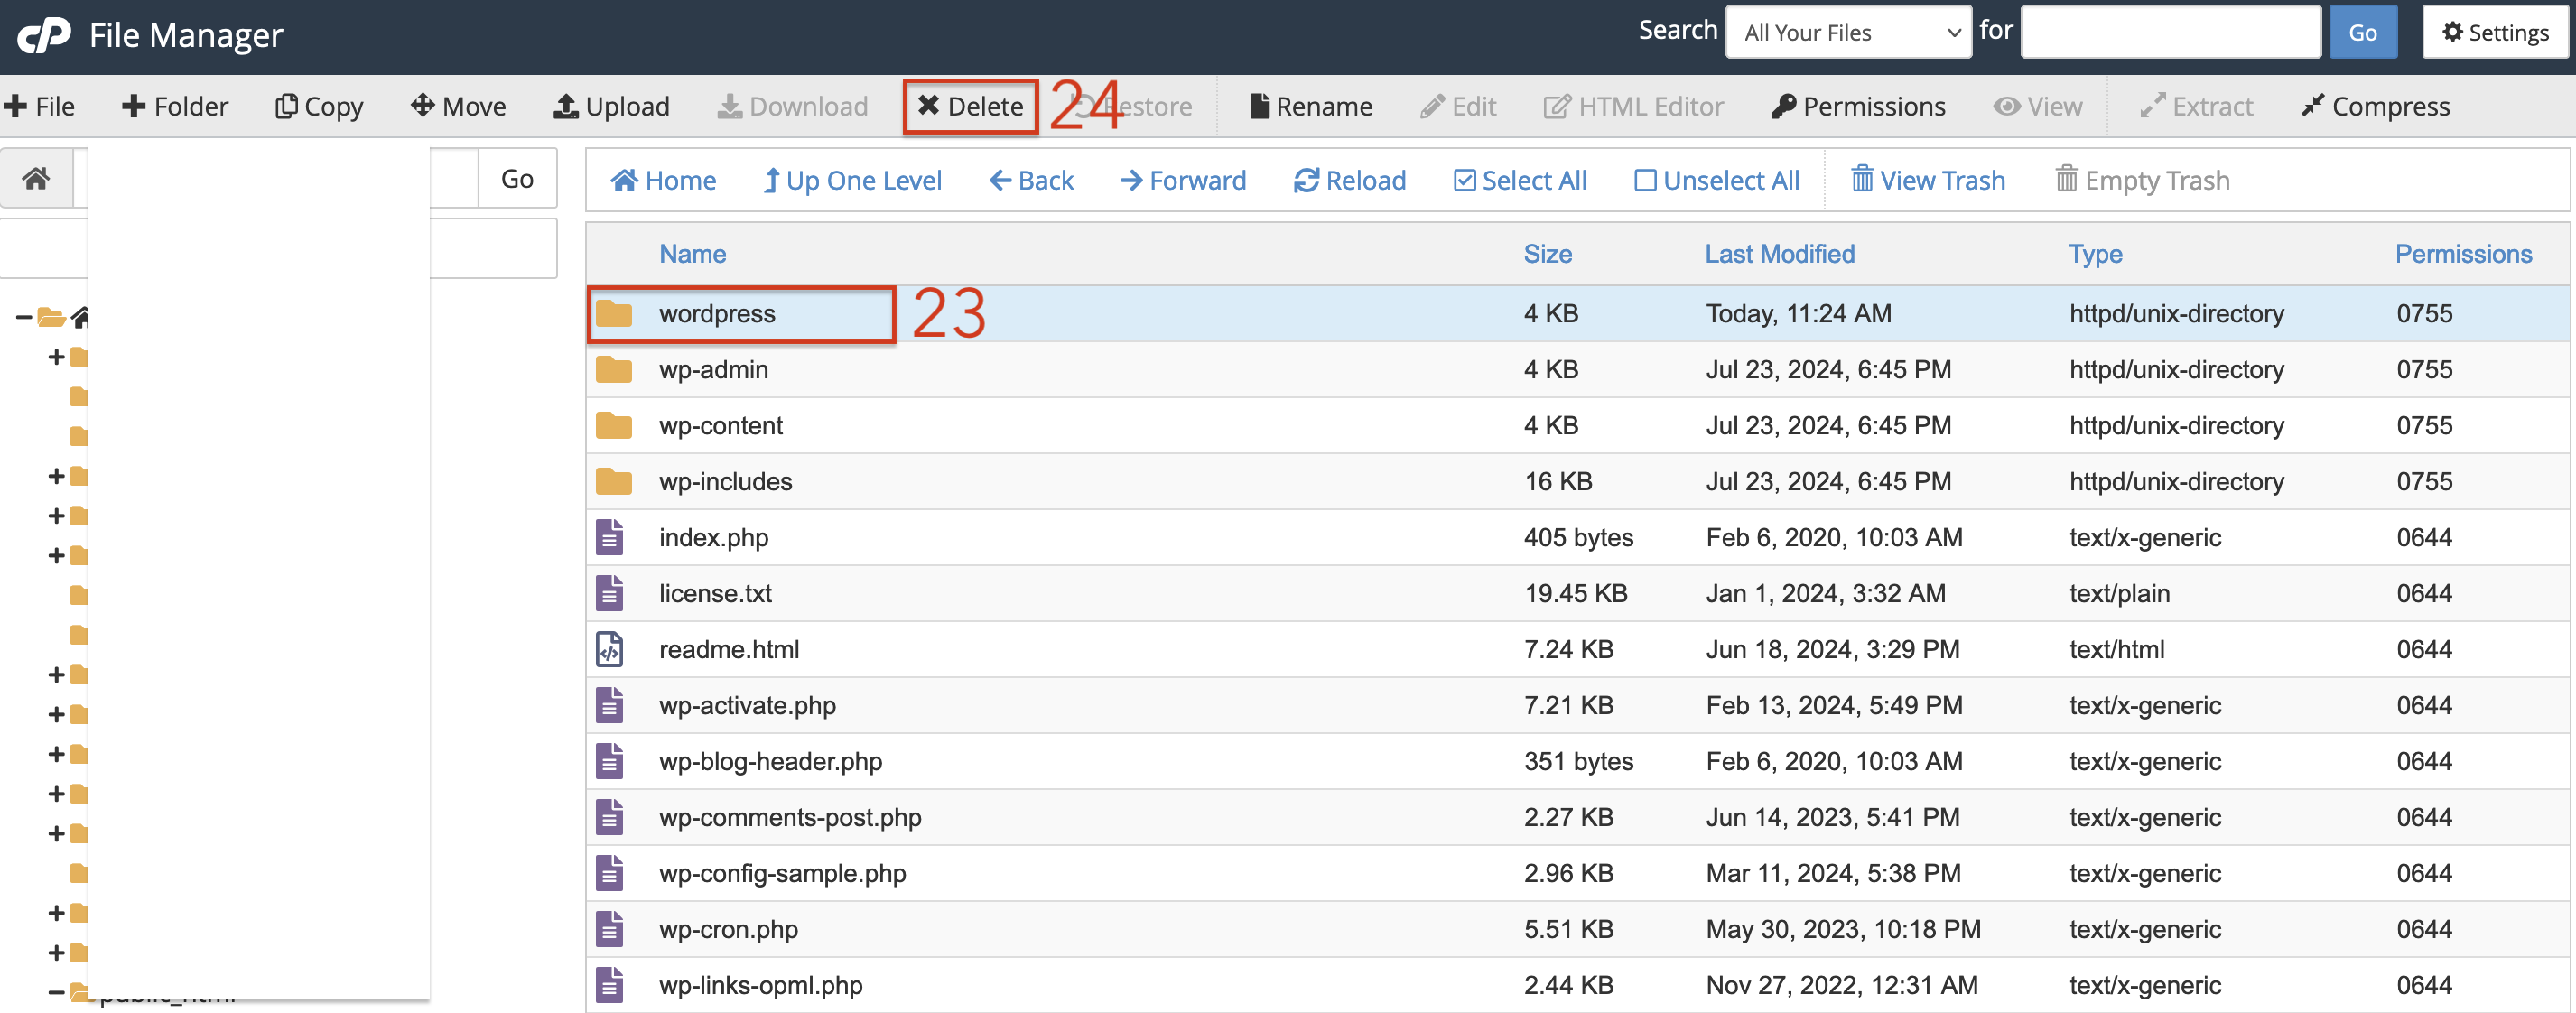Open the Upload tool
Viewport: 2576px width, 1013px height.
pos(611,106)
